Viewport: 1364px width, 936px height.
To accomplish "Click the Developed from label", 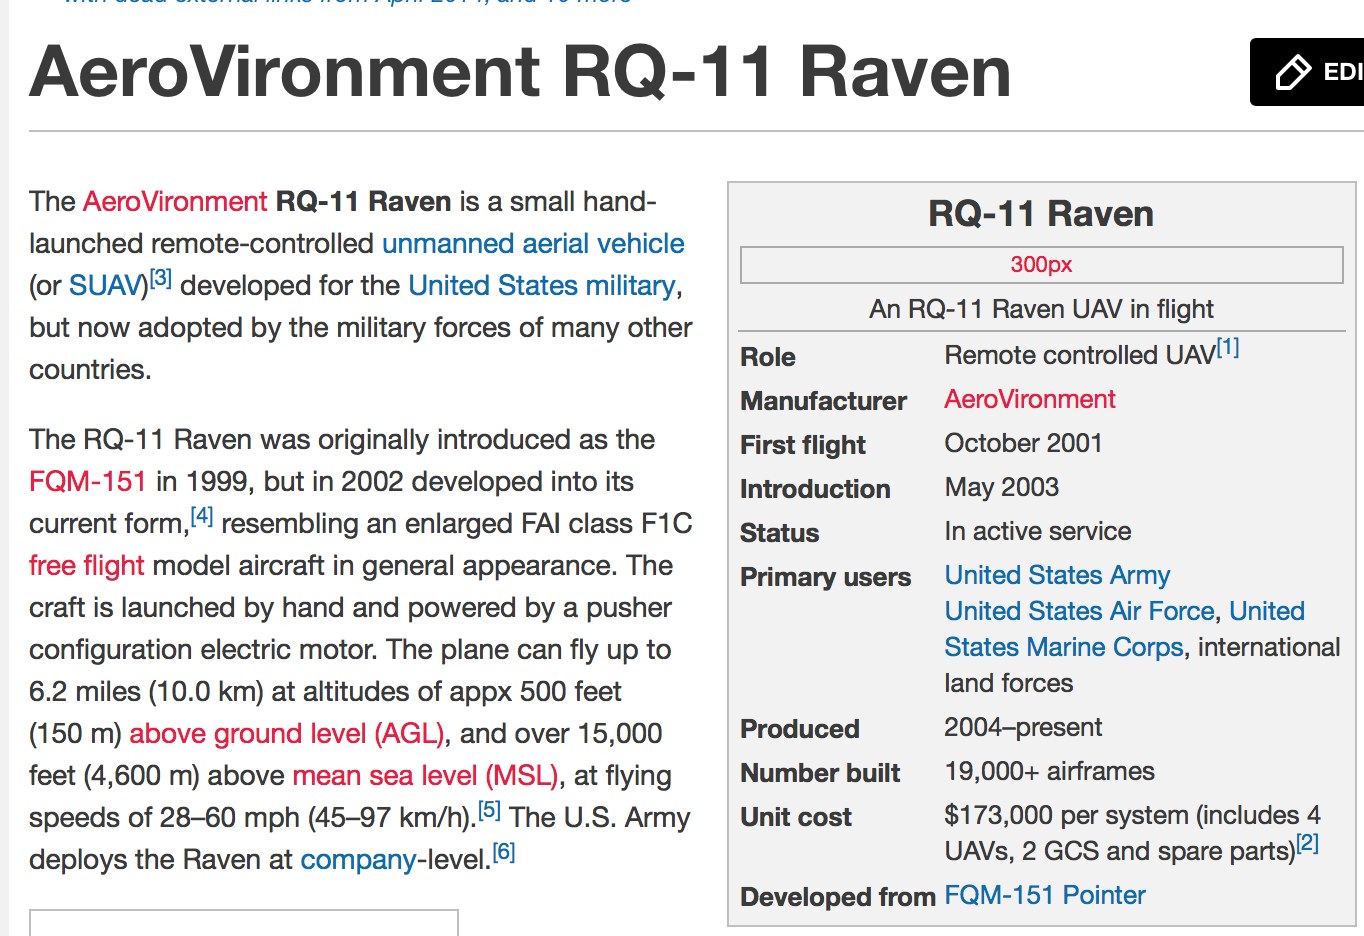I will click(838, 898).
